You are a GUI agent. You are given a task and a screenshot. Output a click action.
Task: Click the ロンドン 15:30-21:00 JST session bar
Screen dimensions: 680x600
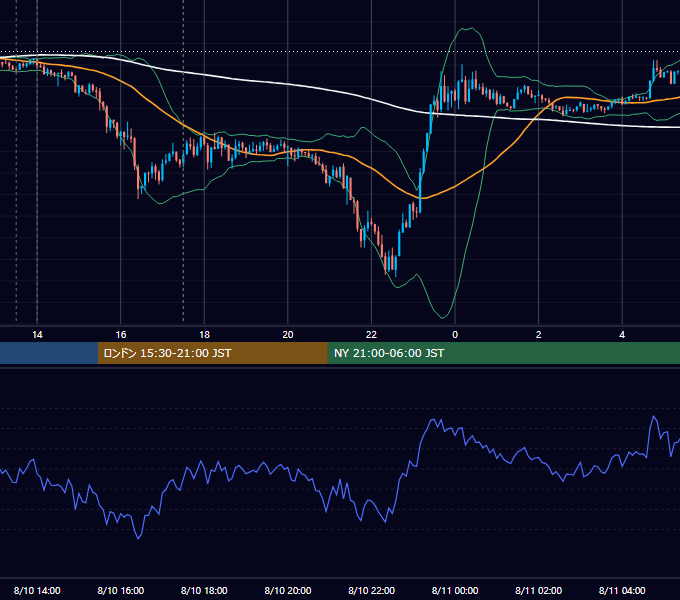pos(212,353)
